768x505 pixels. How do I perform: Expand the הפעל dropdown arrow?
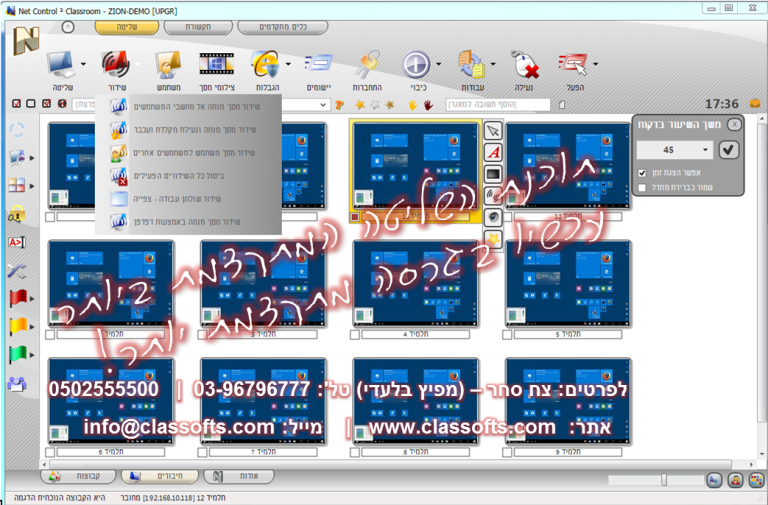(596, 64)
